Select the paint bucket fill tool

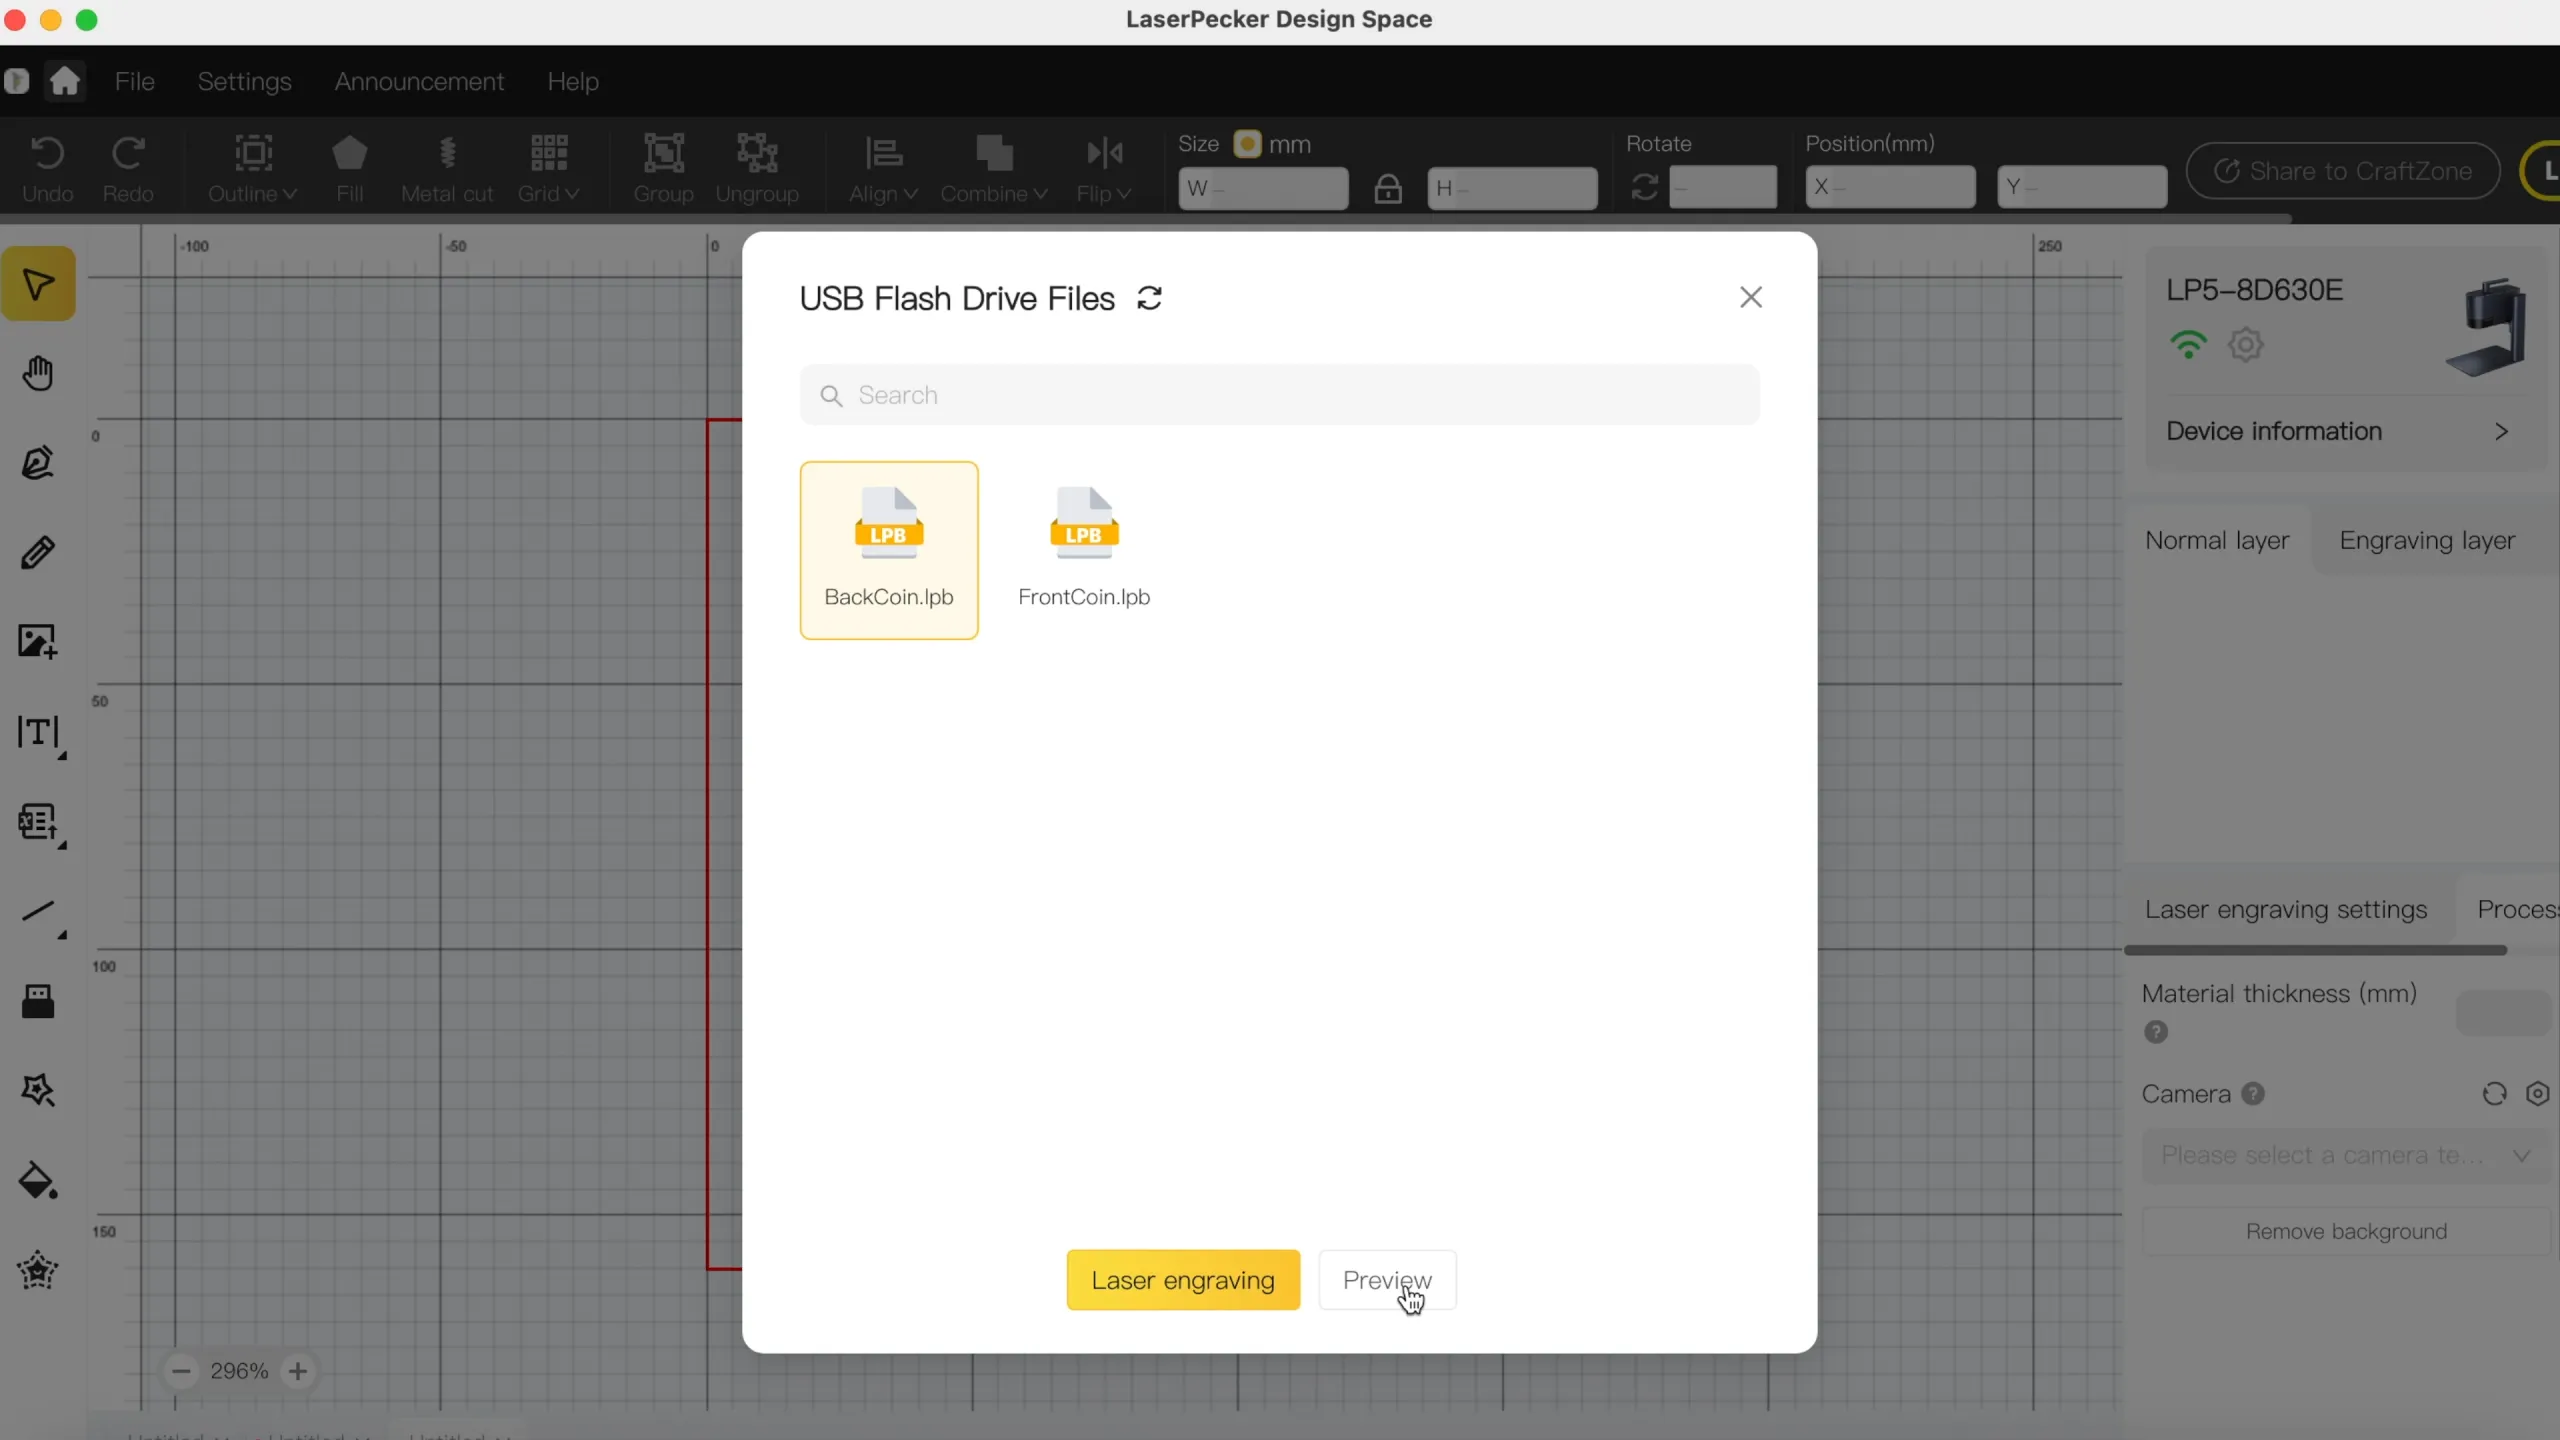click(38, 1181)
